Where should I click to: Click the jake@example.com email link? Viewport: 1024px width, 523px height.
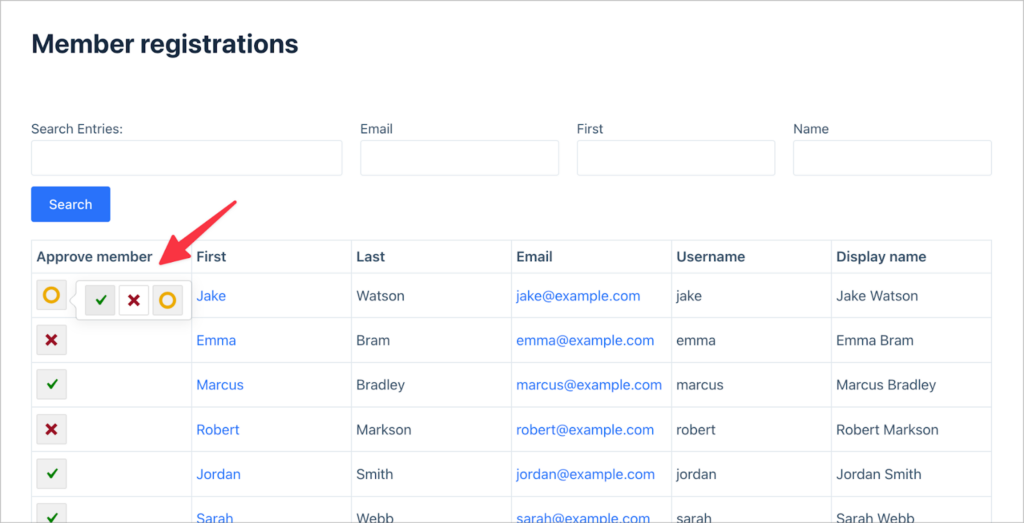click(x=578, y=296)
